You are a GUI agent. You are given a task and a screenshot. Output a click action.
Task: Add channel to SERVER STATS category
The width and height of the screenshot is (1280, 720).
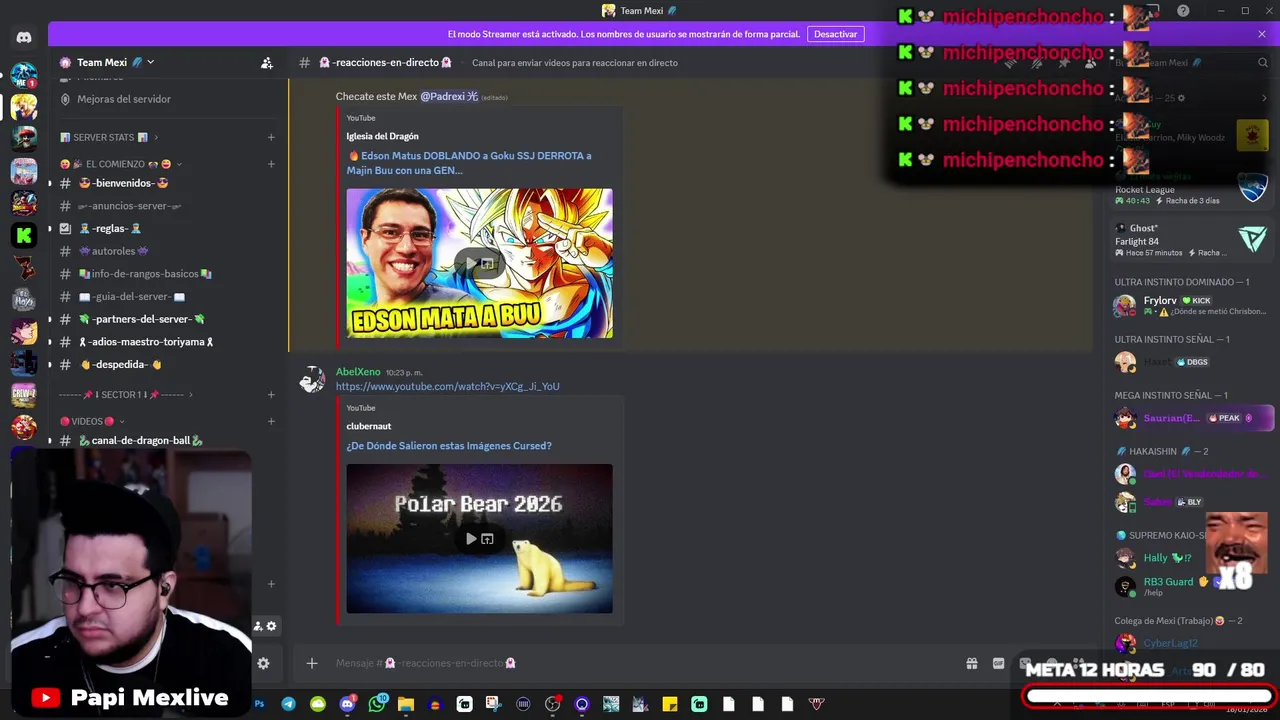point(271,137)
